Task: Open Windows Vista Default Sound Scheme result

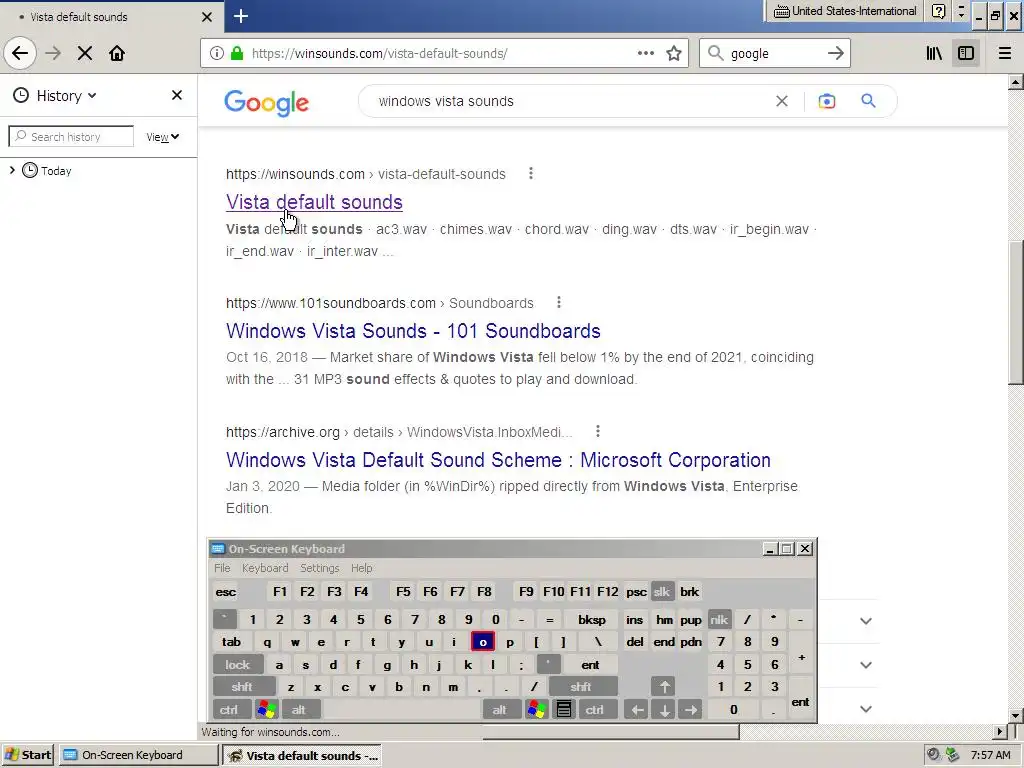Action: 498,460
